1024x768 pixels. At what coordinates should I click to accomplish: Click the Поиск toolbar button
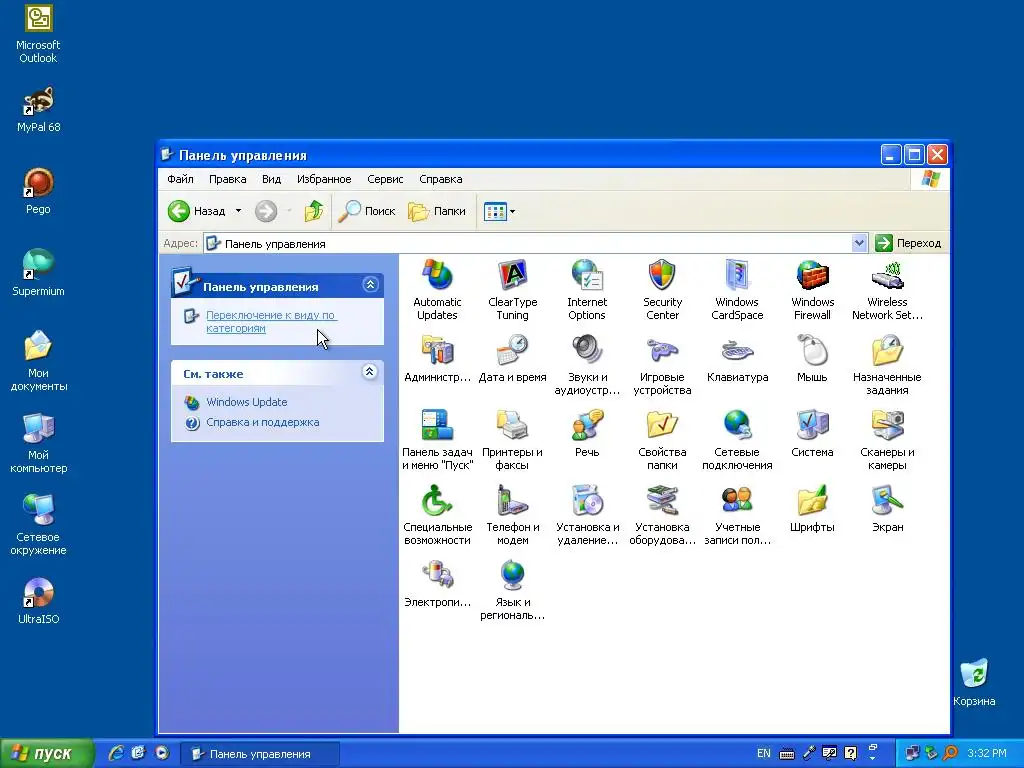pyautogui.click(x=367, y=211)
